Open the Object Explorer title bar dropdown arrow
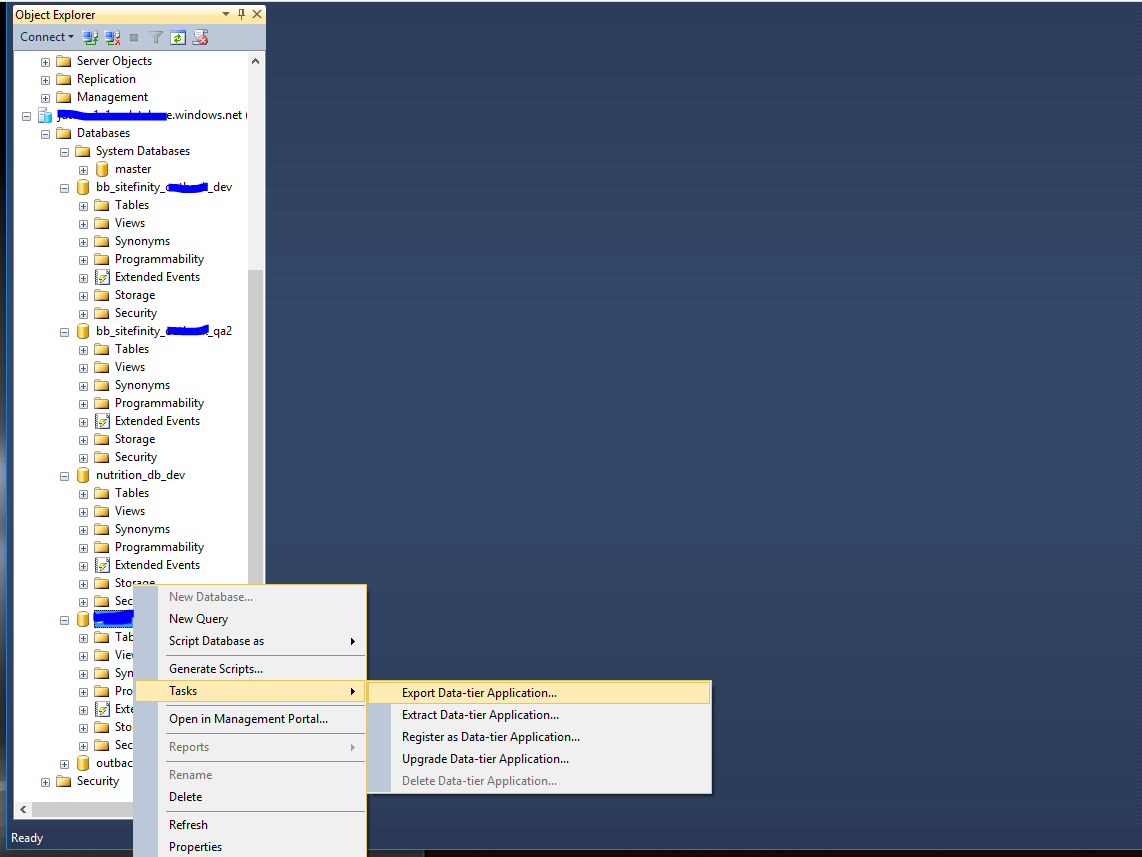Screen dimensions: 1142x857 pyautogui.click(x=226, y=14)
